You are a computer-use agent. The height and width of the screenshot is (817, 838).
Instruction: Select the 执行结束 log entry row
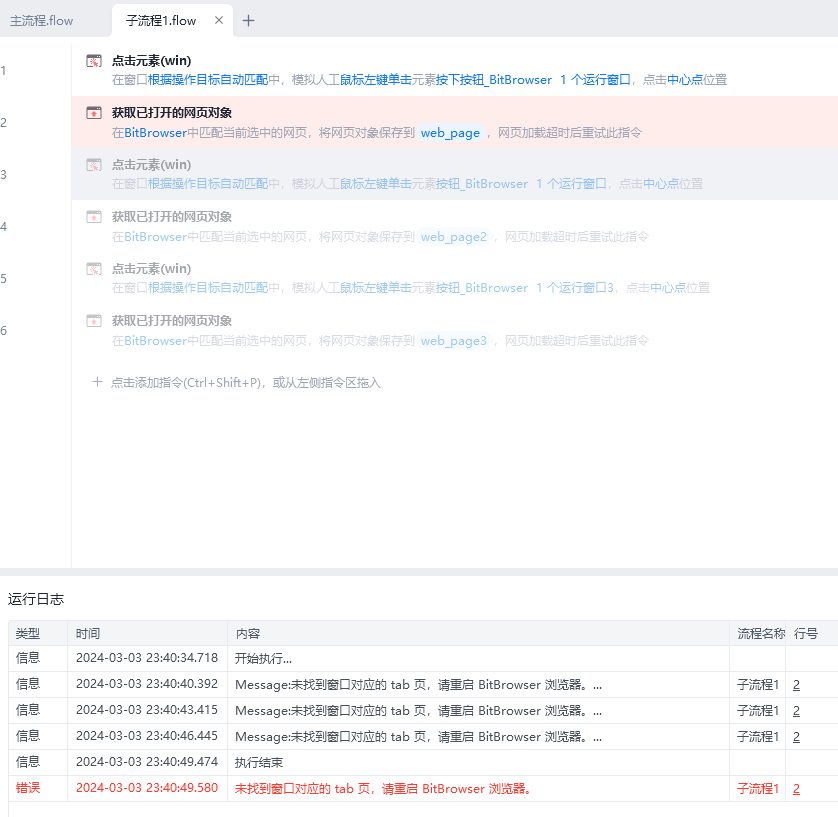258,762
